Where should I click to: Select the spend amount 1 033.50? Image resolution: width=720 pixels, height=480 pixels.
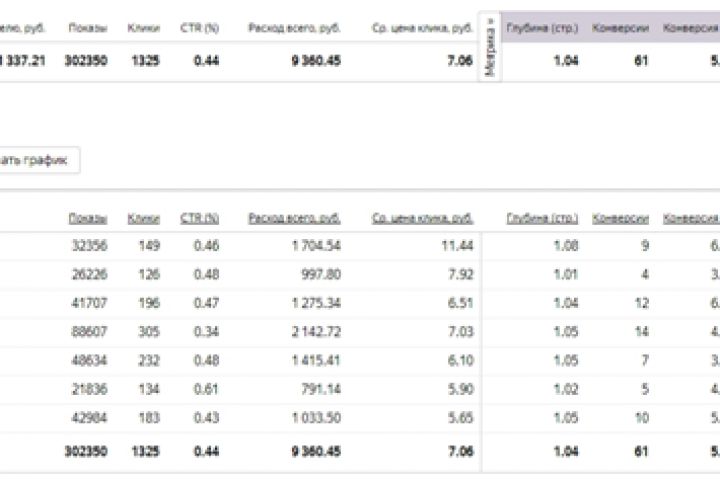pos(316,418)
